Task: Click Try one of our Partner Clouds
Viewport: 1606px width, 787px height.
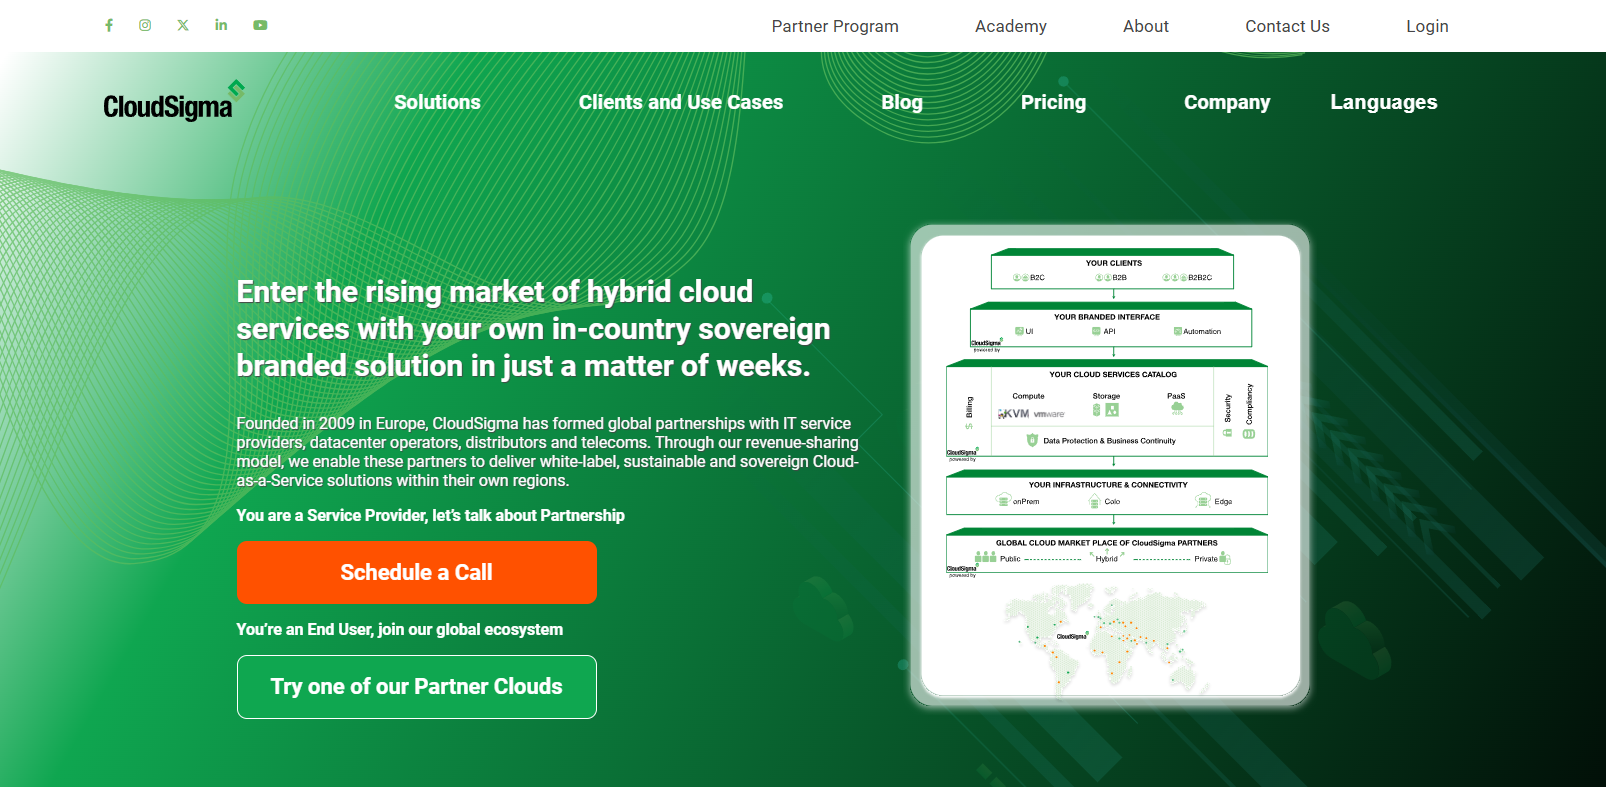Action: (x=417, y=687)
